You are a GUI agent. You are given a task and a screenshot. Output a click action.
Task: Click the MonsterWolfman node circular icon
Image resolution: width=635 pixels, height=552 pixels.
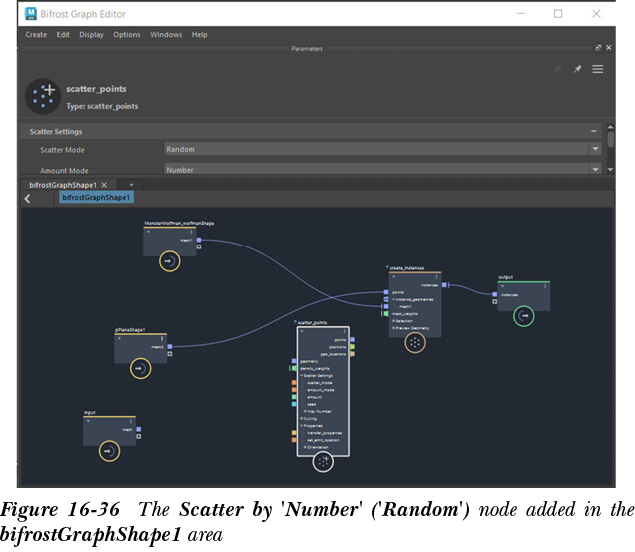[169, 261]
